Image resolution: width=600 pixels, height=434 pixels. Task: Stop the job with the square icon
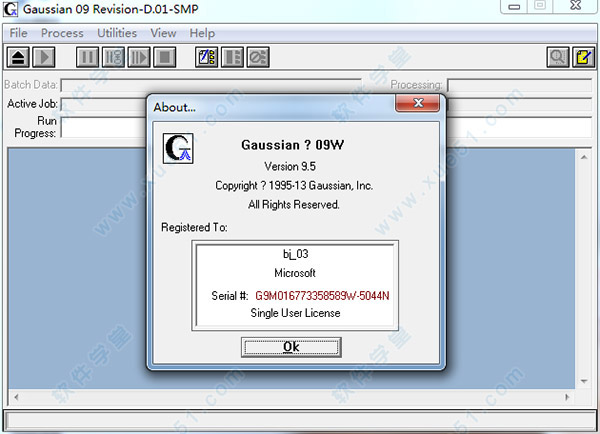[165, 57]
